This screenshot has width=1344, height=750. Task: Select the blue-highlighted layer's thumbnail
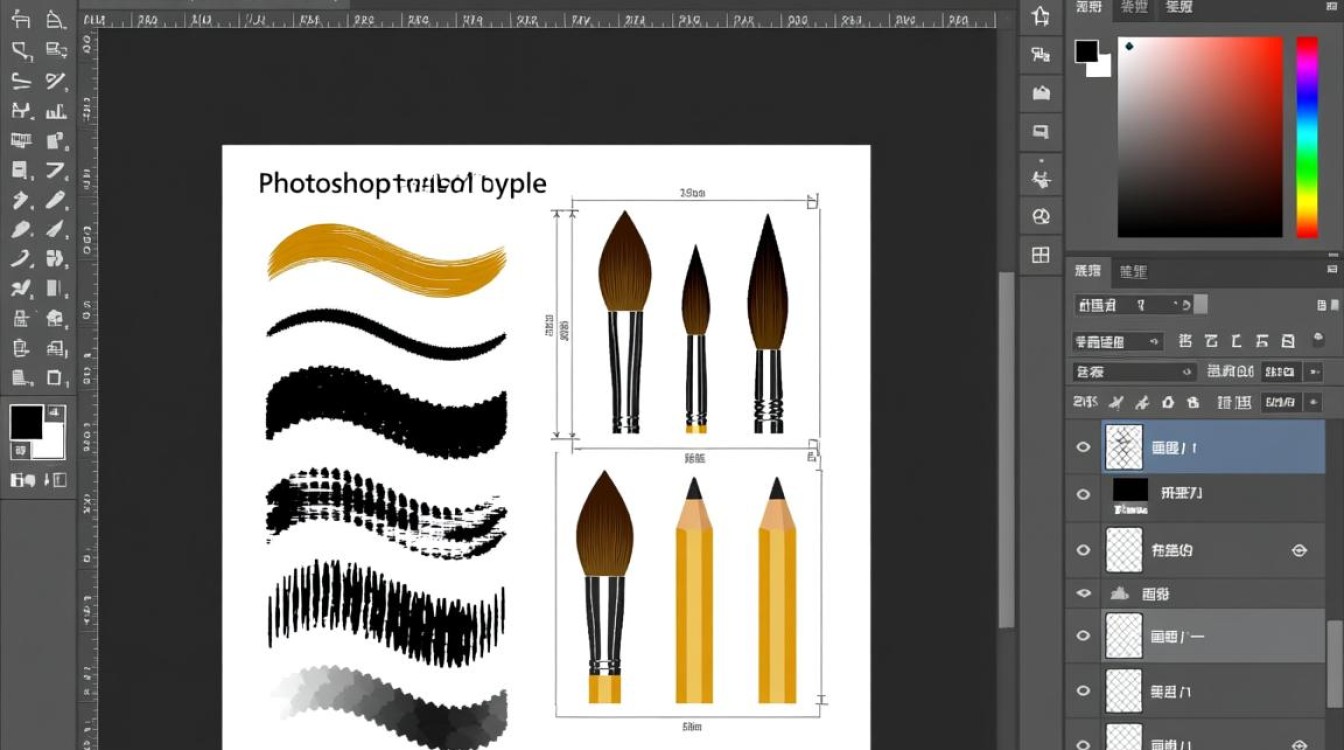point(1123,447)
